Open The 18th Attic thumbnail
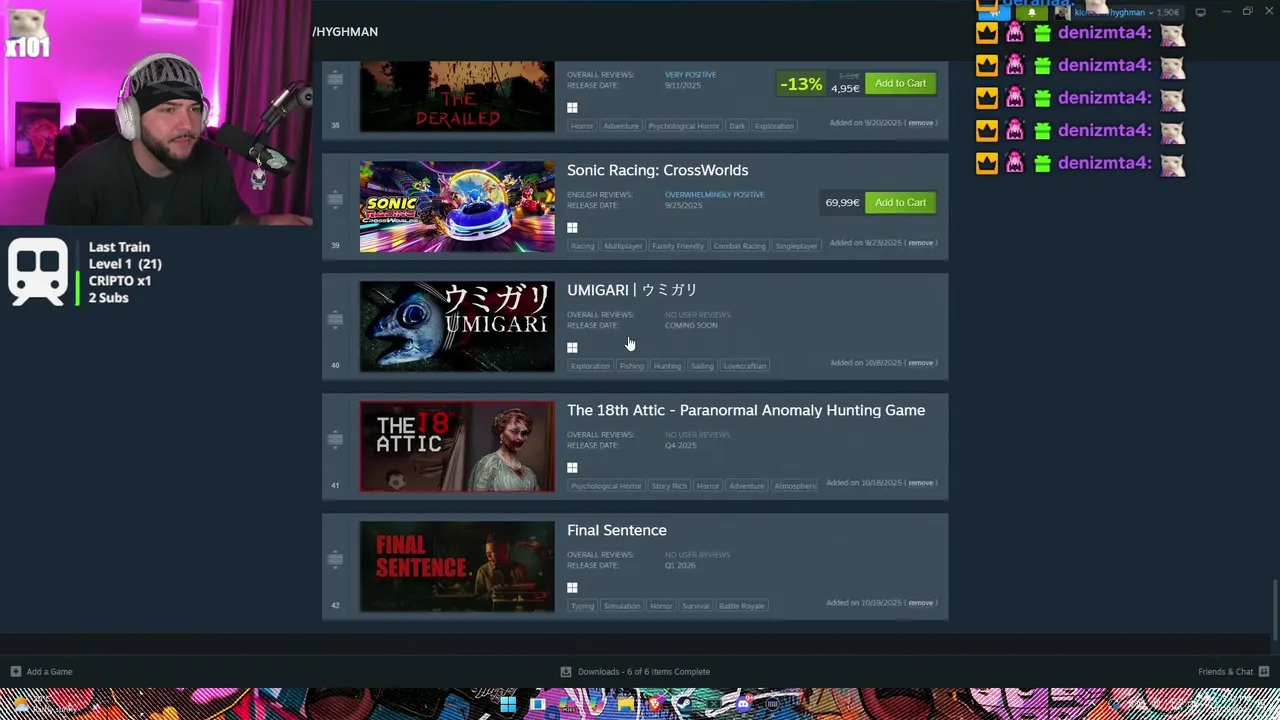Image resolution: width=1280 pixels, height=720 pixels. point(457,447)
